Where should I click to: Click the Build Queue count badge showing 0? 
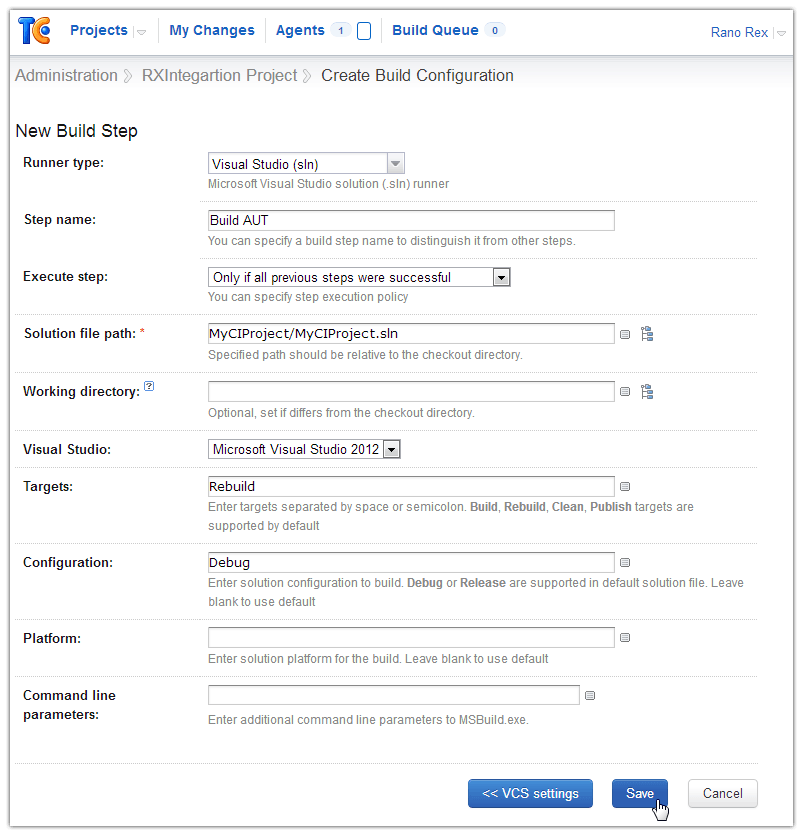tap(495, 30)
